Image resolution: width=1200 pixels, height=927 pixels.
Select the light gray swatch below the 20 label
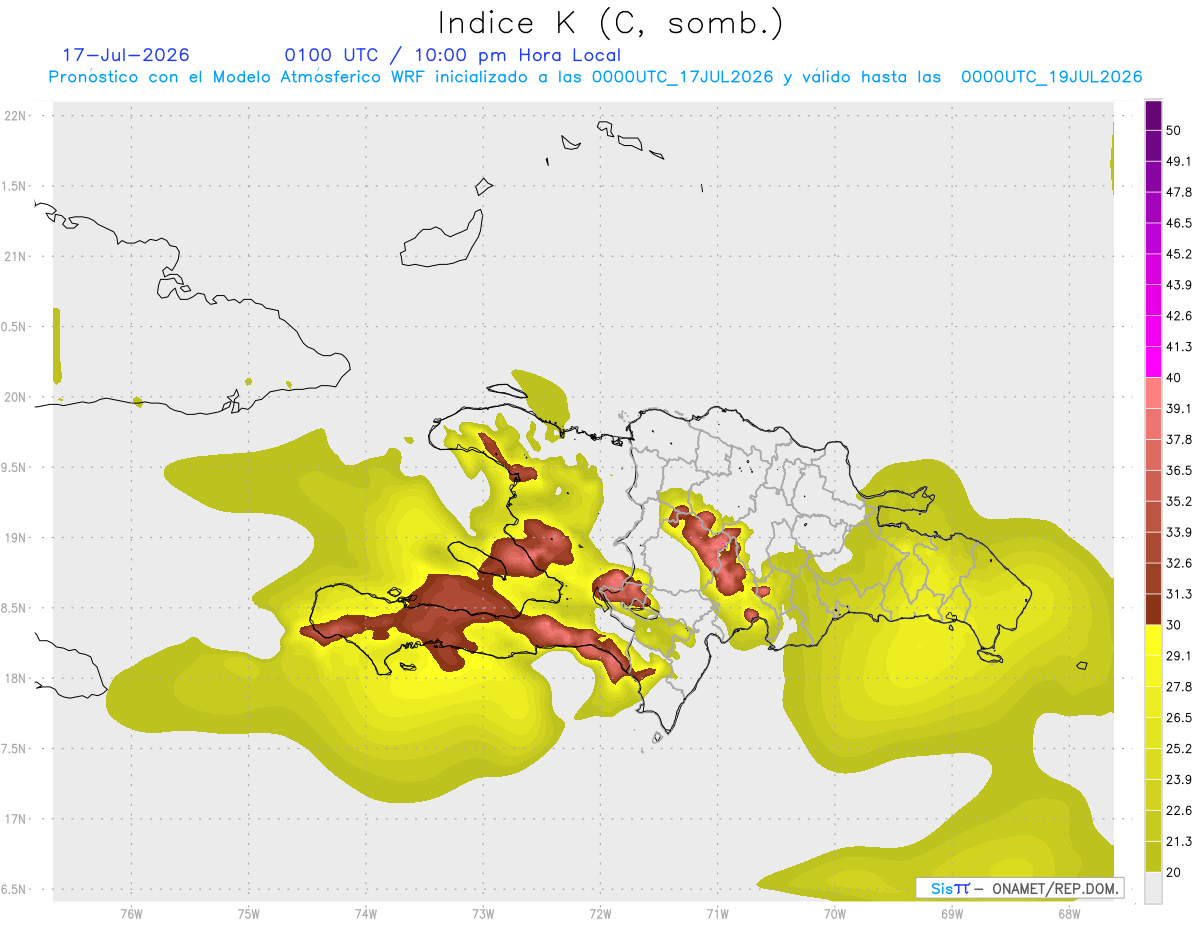[x=1153, y=888]
